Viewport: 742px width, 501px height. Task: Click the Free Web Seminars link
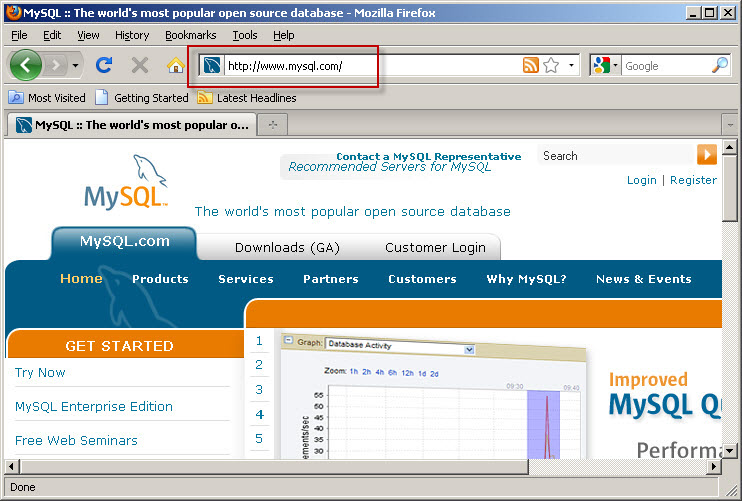76,440
